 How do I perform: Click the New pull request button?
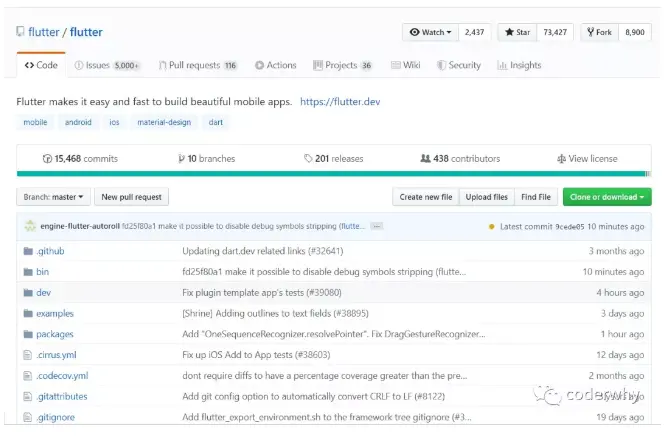click(131, 197)
